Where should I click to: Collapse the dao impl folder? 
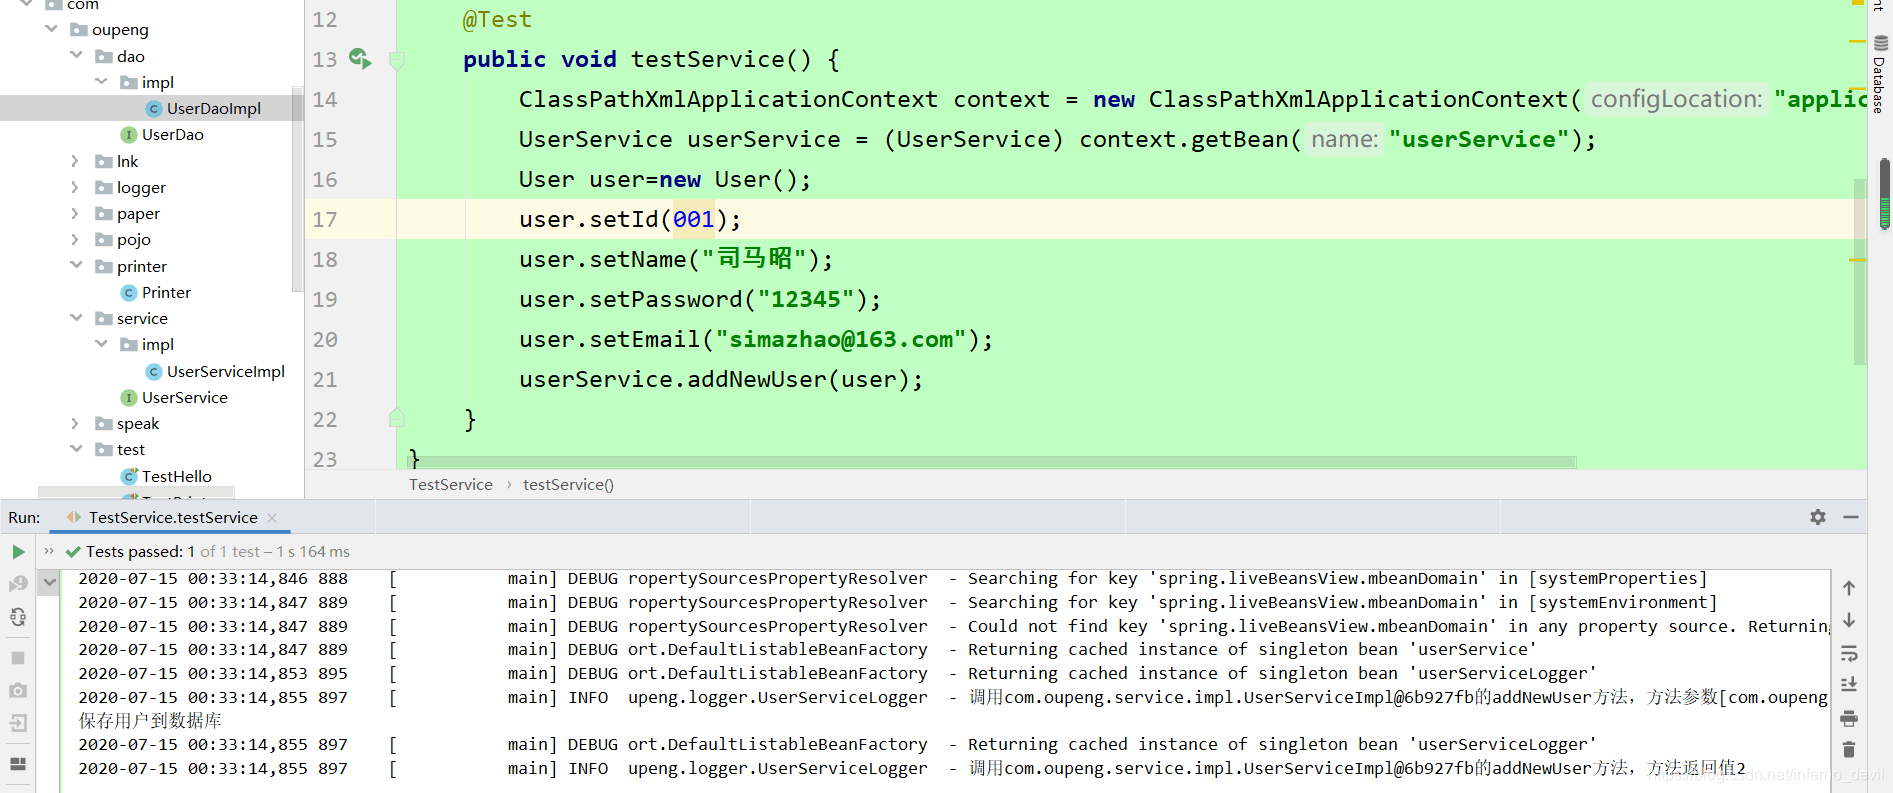pos(101,82)
